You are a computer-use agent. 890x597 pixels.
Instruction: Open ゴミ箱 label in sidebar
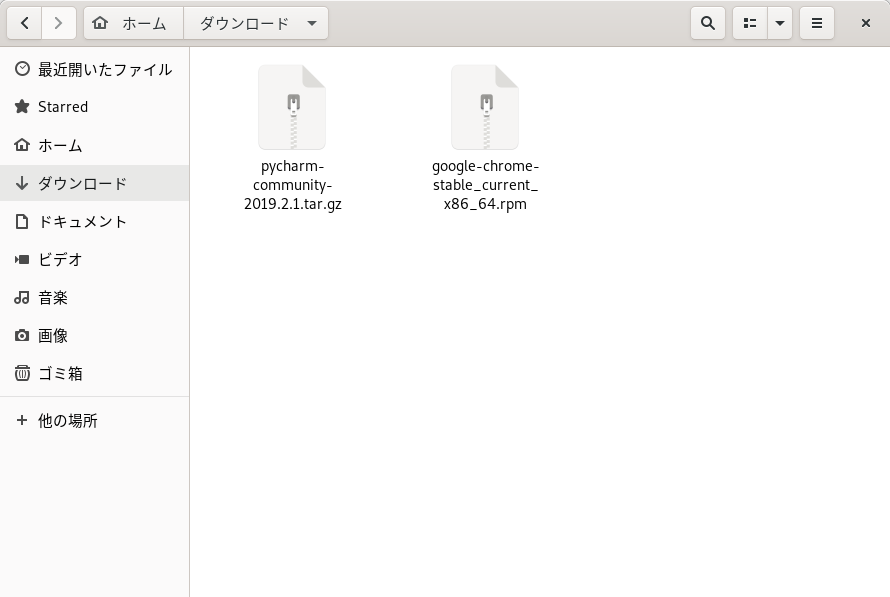[60, 373]
